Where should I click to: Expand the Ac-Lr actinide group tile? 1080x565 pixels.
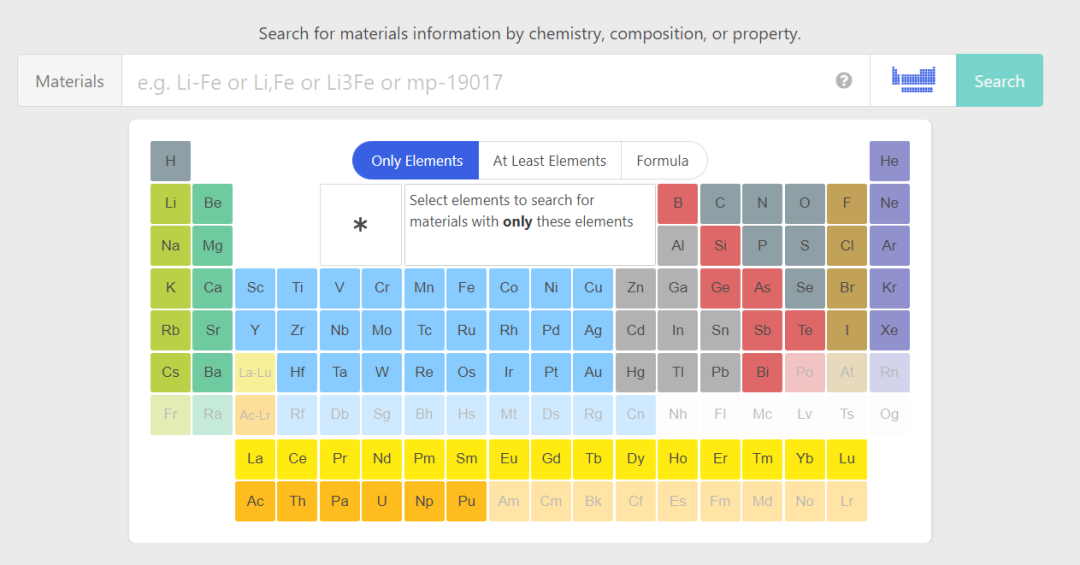point(255,415)
